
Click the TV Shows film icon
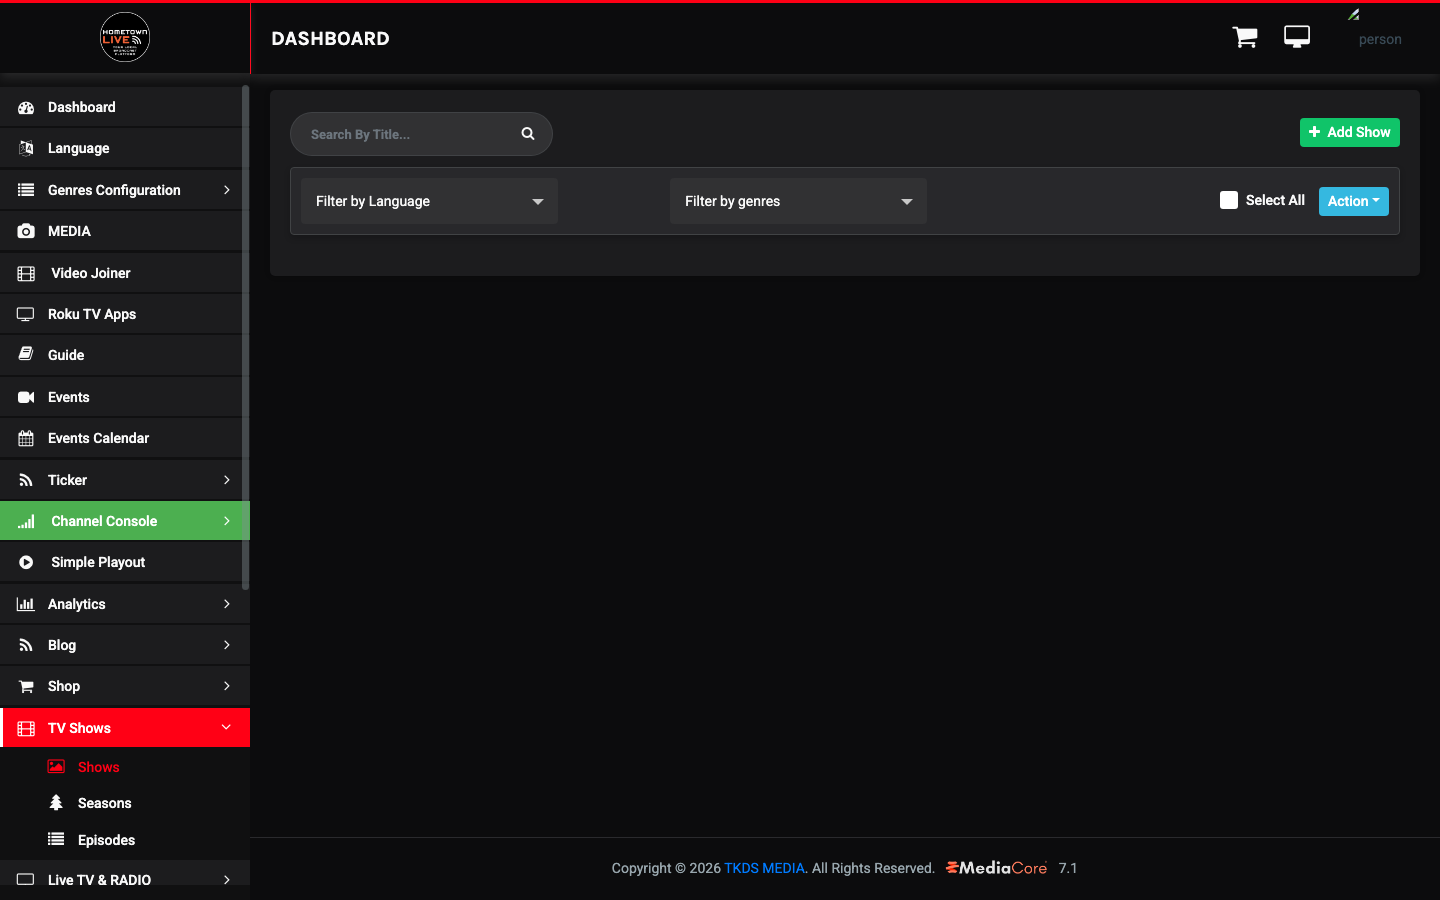[x=26, y=728]
